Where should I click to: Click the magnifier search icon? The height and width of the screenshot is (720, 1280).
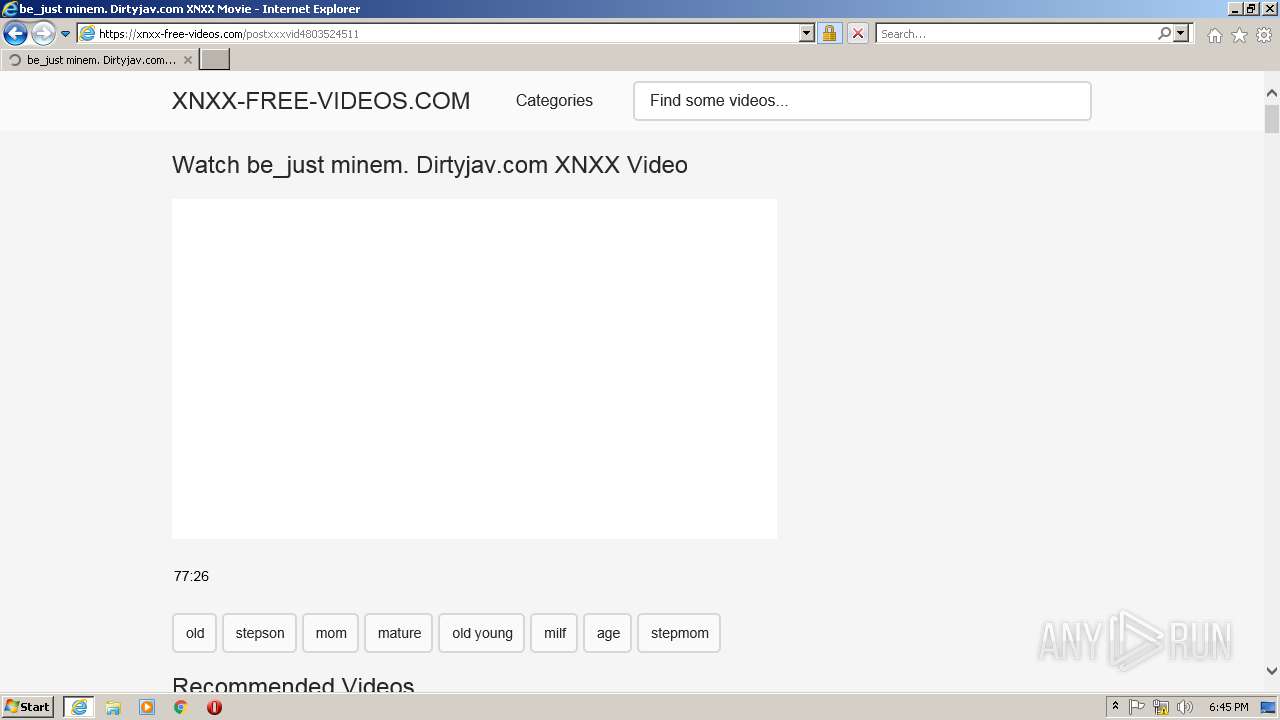tap(1164, 33)
